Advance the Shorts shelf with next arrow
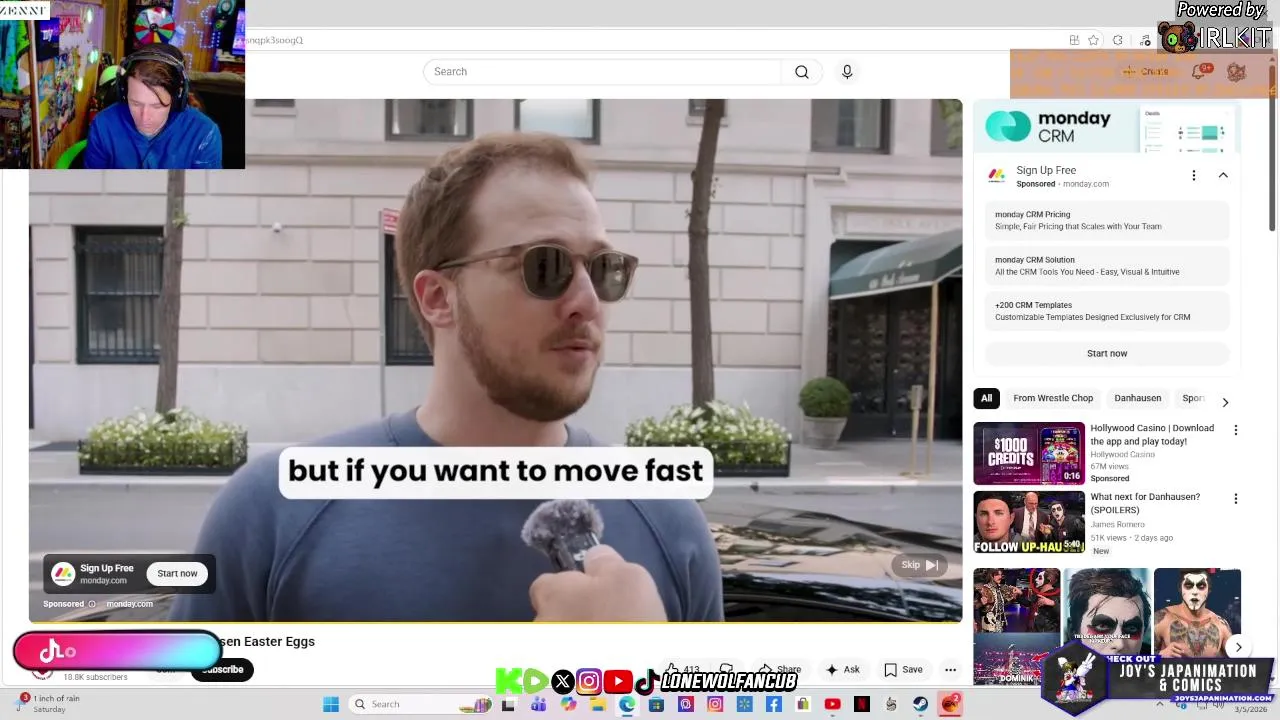 pyautogui.click(x=1238, y=648)
